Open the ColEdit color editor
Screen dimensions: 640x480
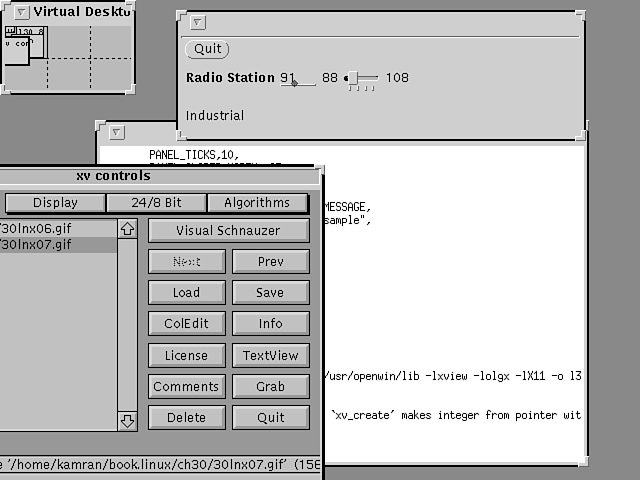(186, 324)
